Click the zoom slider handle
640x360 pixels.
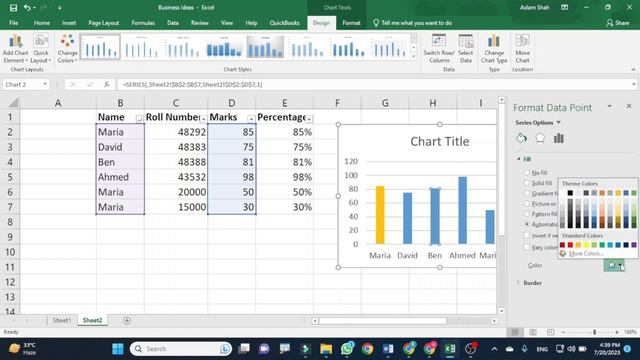click(x=594, y=332)
